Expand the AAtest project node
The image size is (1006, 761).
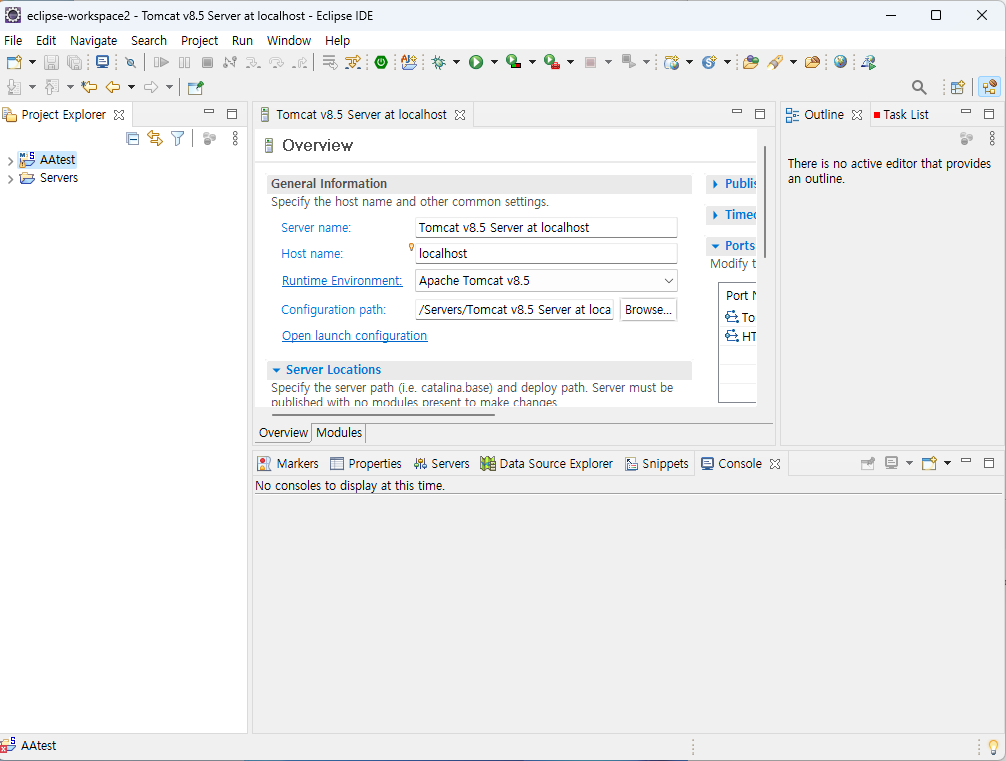click(x=10, y=160)
